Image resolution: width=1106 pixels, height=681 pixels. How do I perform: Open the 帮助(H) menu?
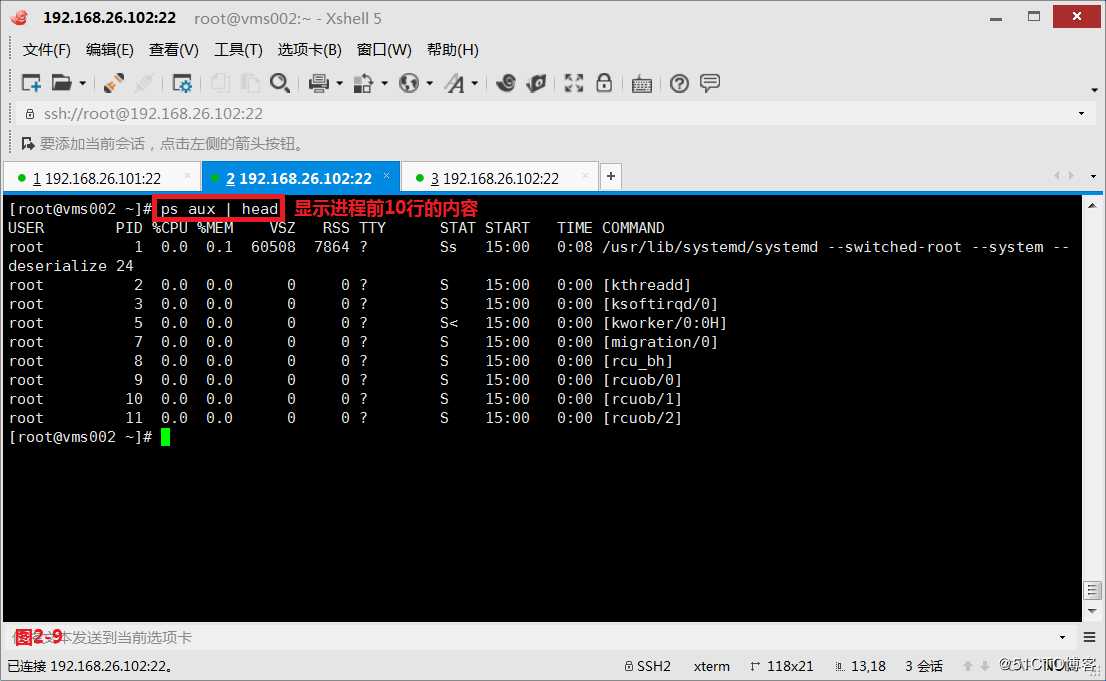(x=453, y=49)
